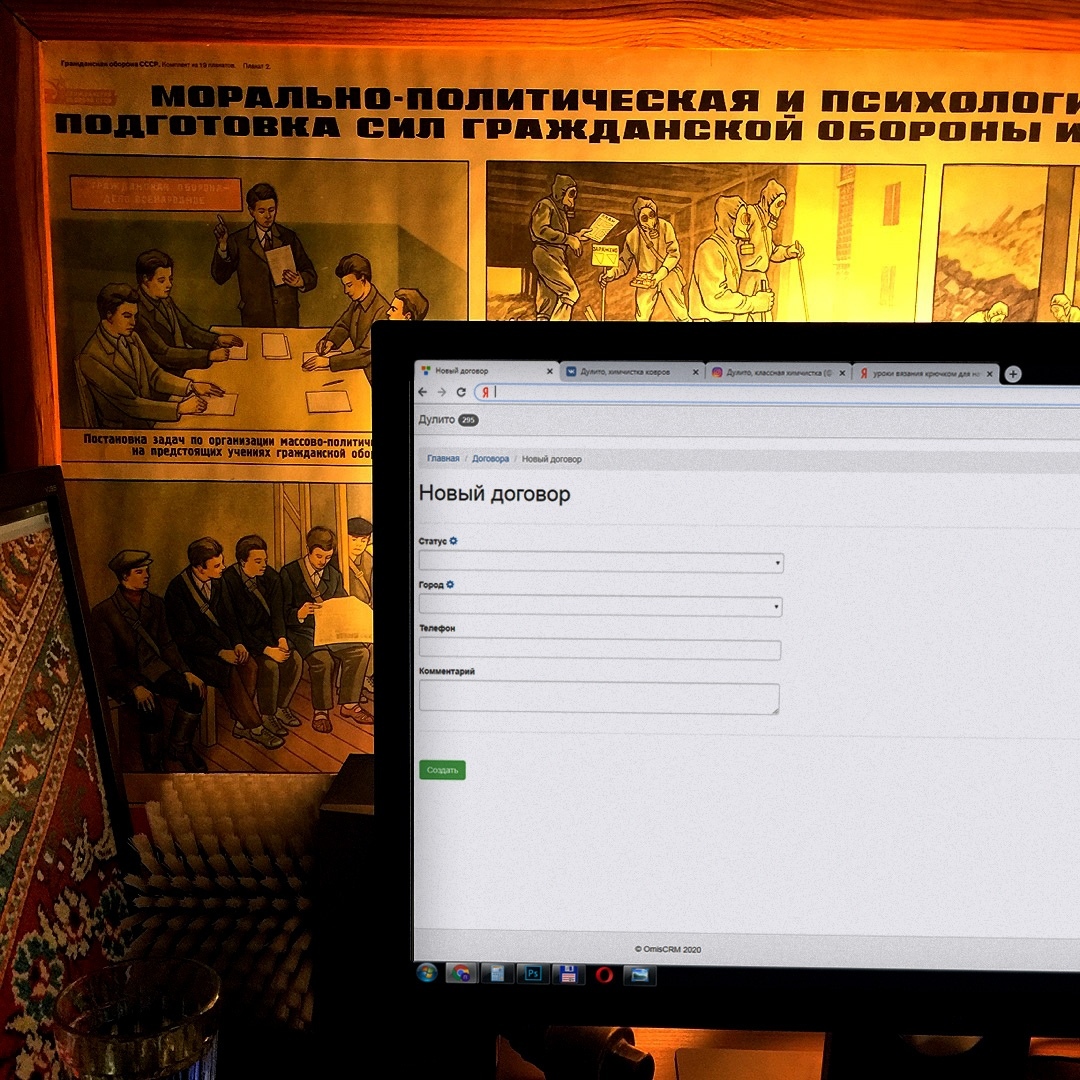Open the Договора breadcrumb link
The height and width of the screenshot is (1080, 1080).
click(490, 459)
